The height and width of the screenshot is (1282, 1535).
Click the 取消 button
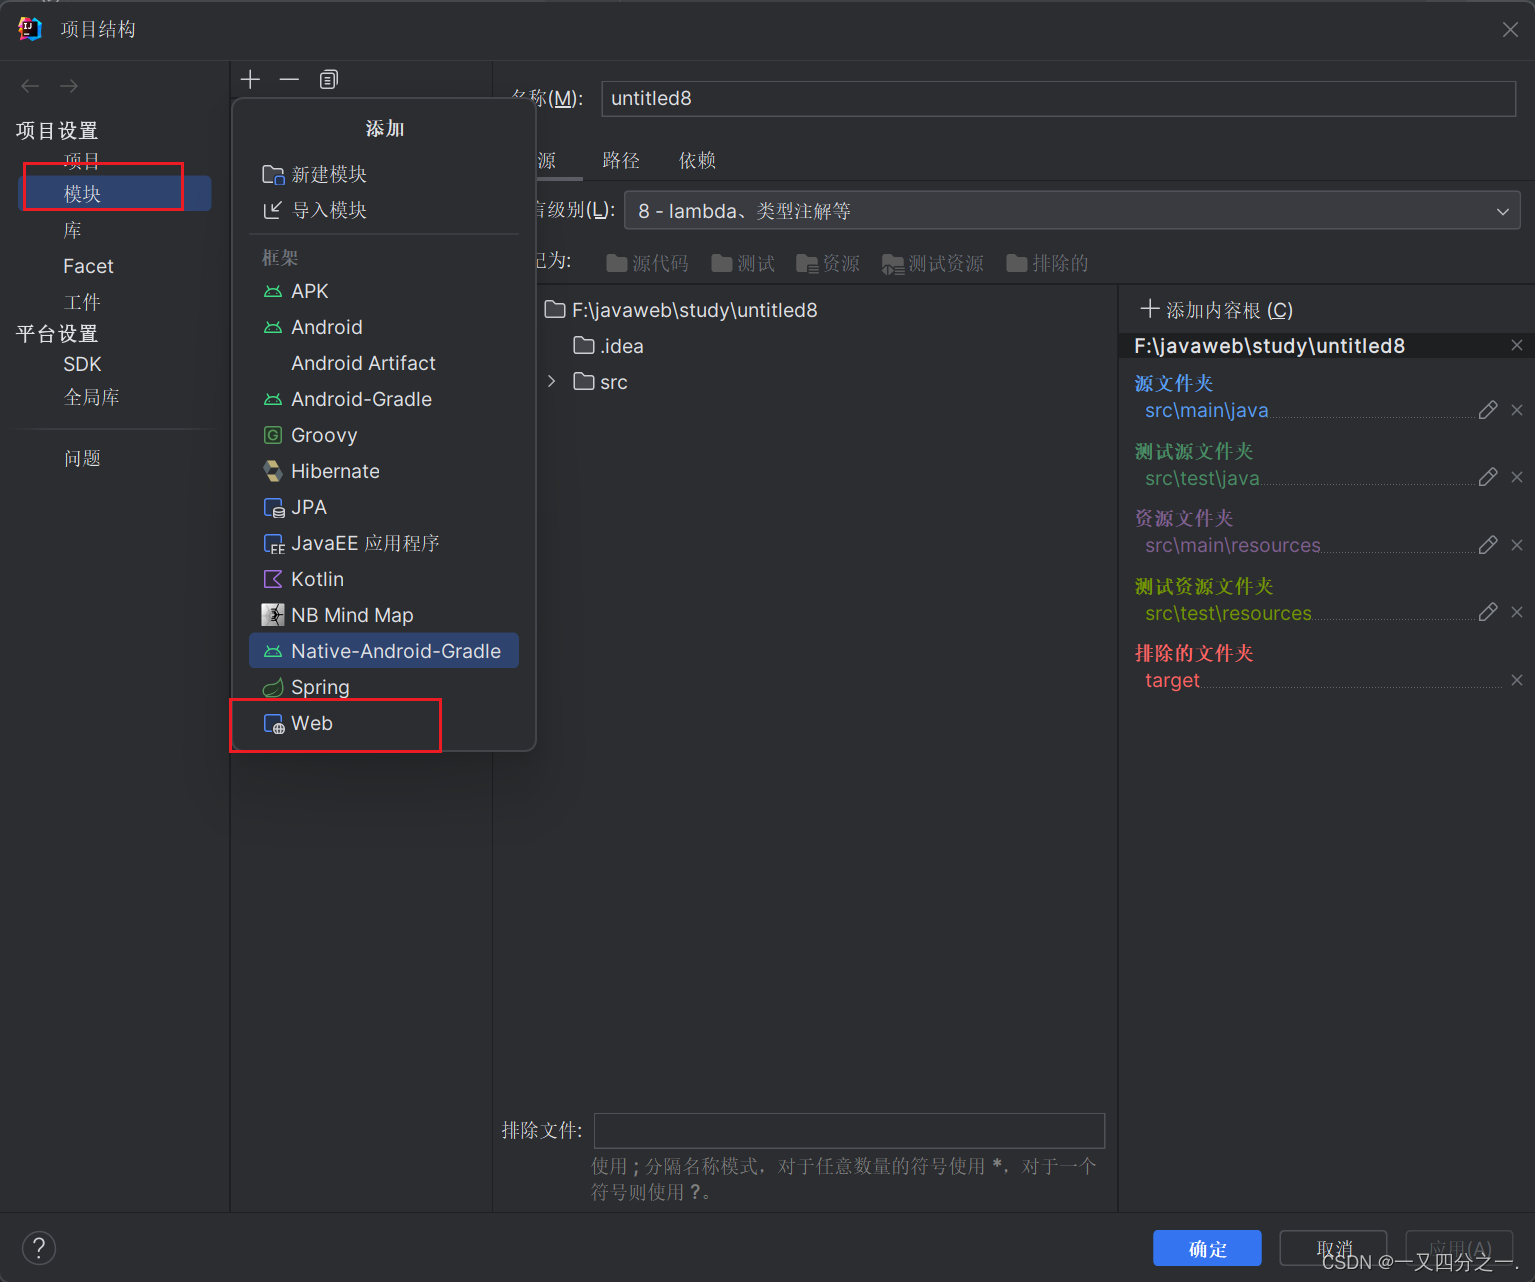[1333, 1248]
